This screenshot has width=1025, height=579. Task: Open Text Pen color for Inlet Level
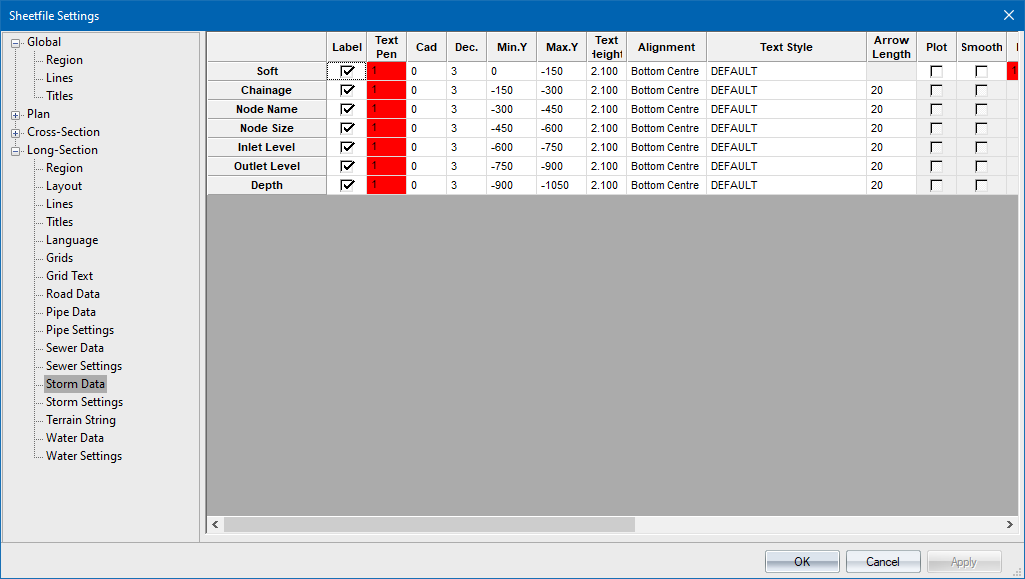coord(386,147)
